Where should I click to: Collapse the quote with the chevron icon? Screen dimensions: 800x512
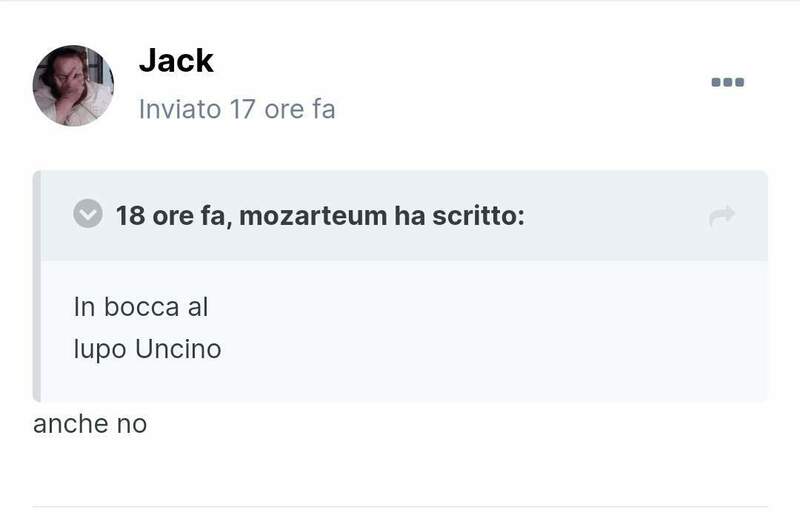(x=89, y=214)
